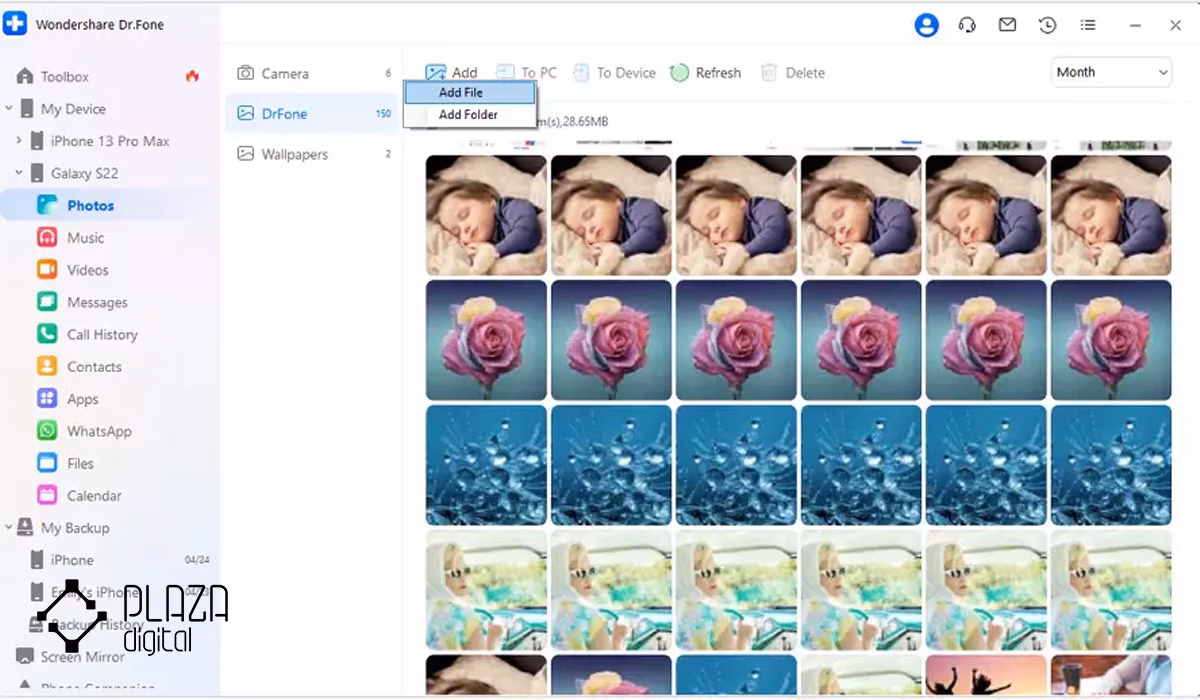Click the Refresh button
The width and height of the screenshot is (1200, 700).
pyautogui.click(x=705, y=72)
